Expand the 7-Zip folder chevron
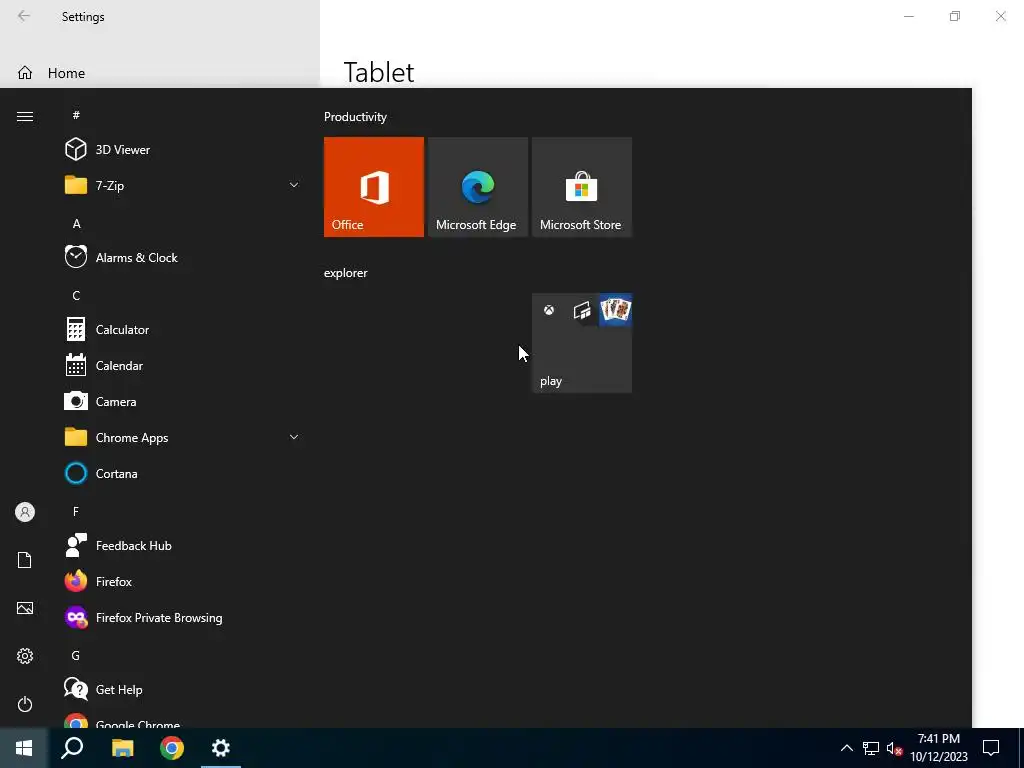 click(x=294, y=185)
